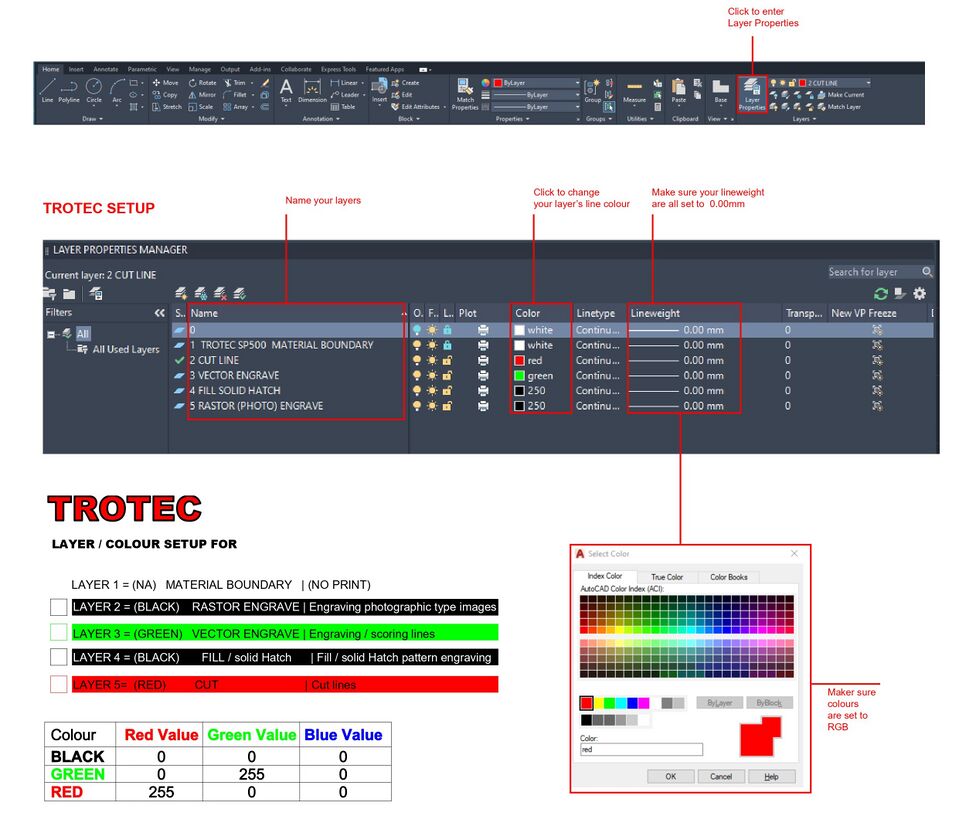Click the Move tool
The height and width of the screenshot is (816, 959).
[x=166, y=83]
